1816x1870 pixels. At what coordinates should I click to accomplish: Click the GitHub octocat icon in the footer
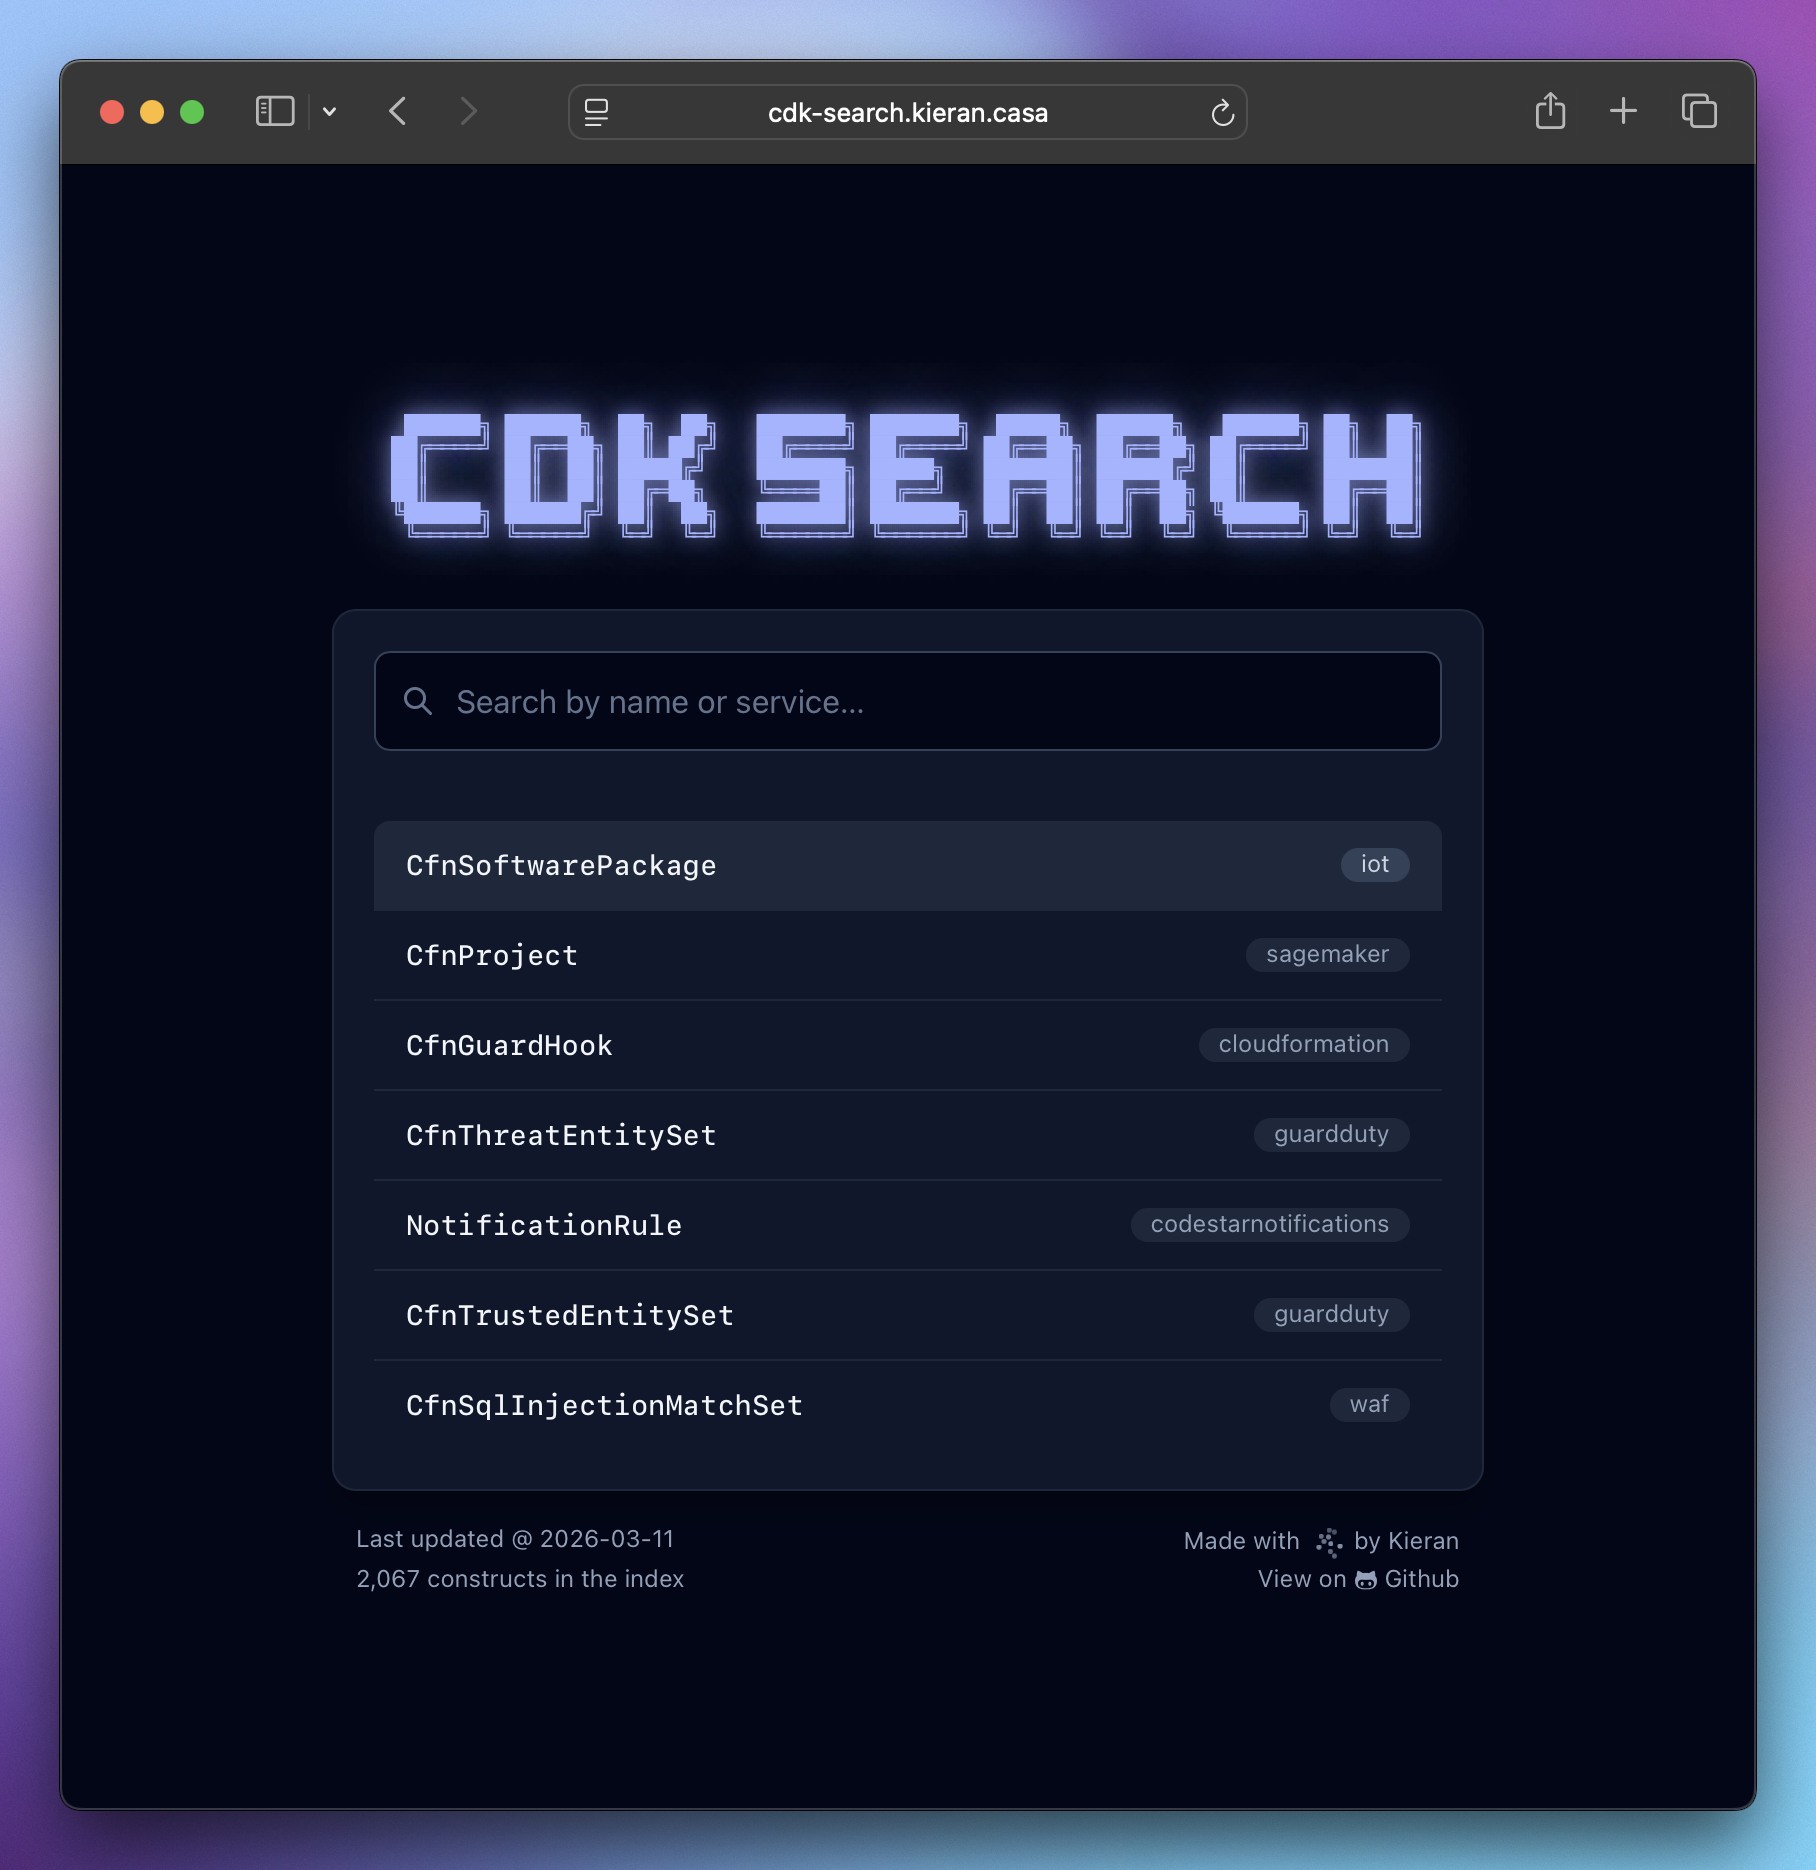pos(1366,1578)
